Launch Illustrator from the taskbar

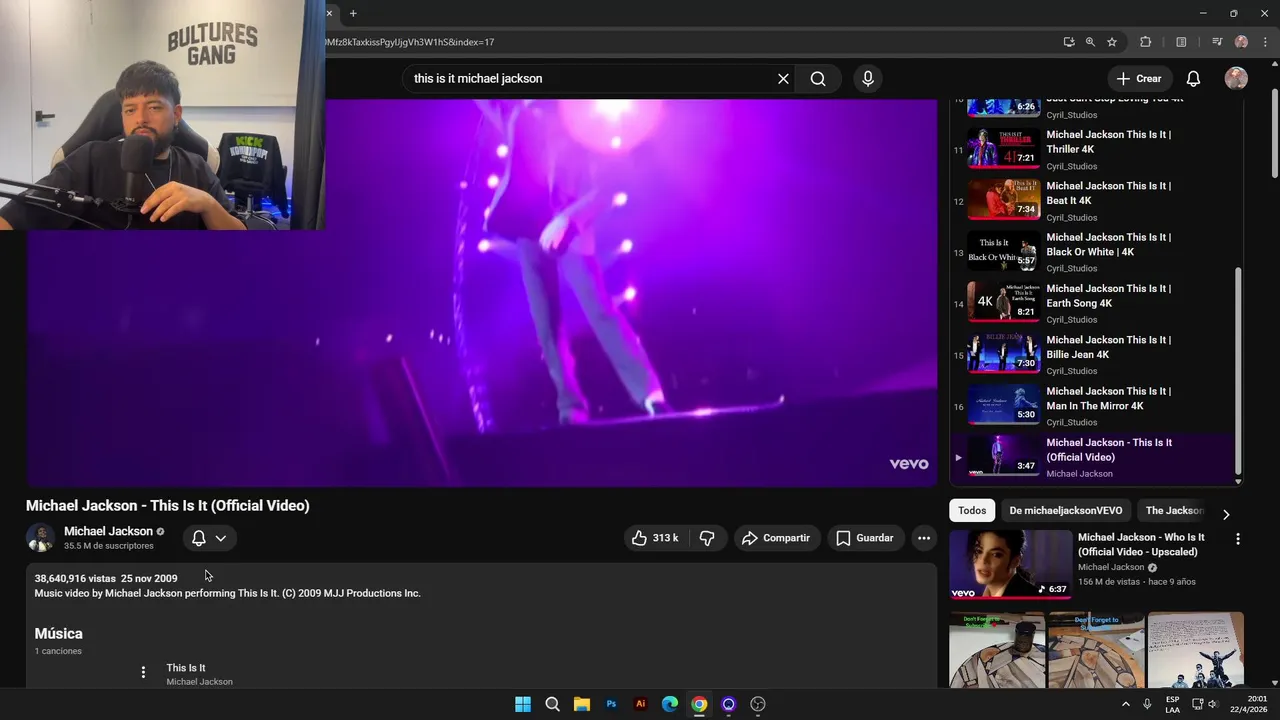click(x=641, y=704)
